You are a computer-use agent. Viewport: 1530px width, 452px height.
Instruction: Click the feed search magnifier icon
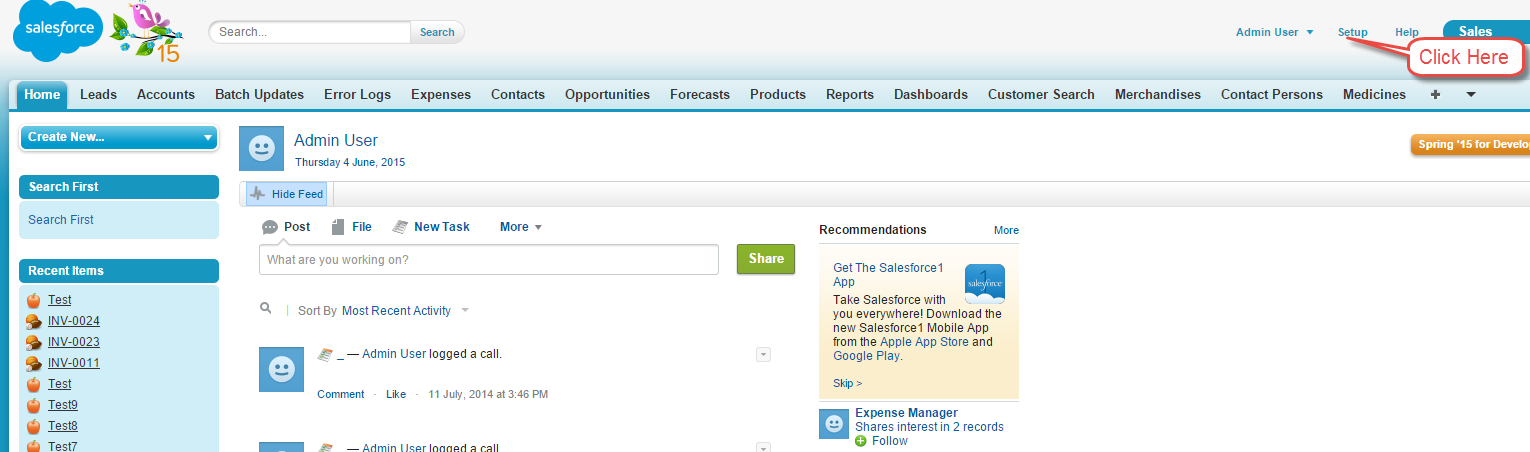[266, 309]
